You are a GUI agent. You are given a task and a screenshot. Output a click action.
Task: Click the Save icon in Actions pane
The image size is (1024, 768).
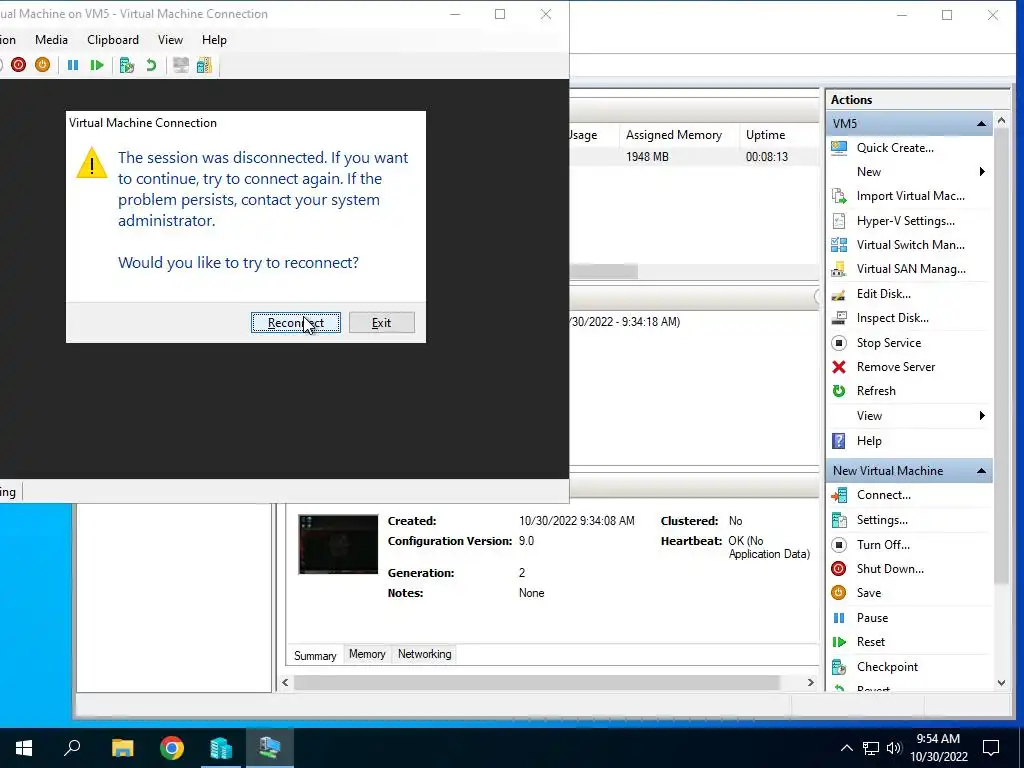839,593
